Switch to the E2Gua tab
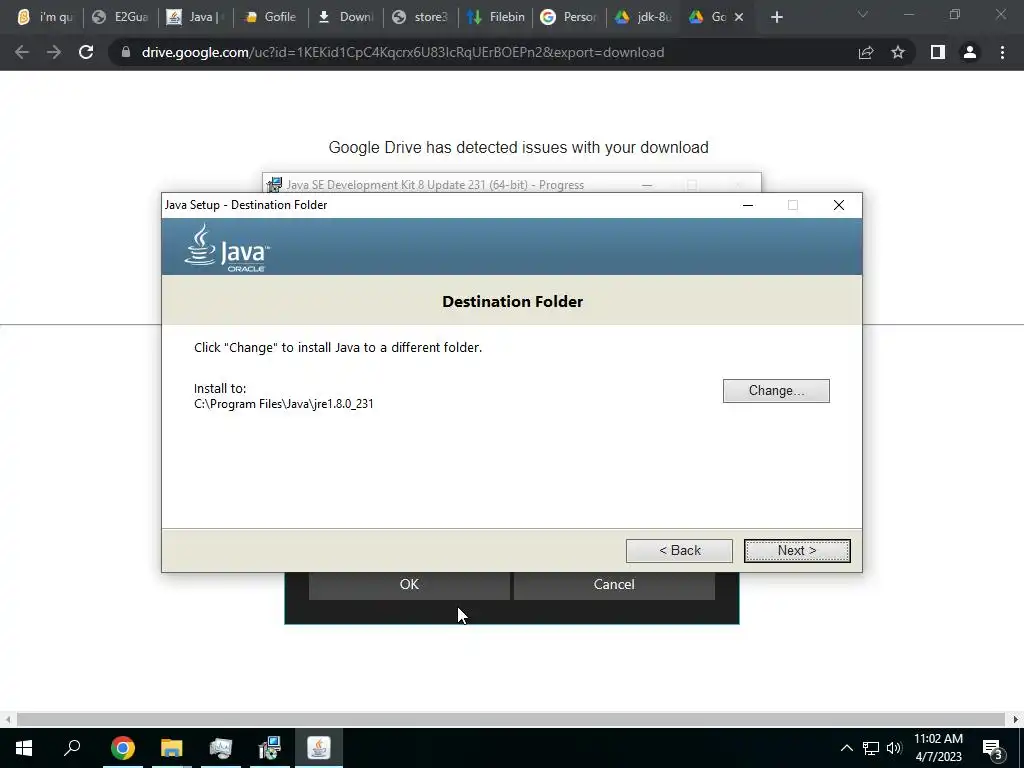Viewport: 1024px width, 768px height. [x=121, y=17]
